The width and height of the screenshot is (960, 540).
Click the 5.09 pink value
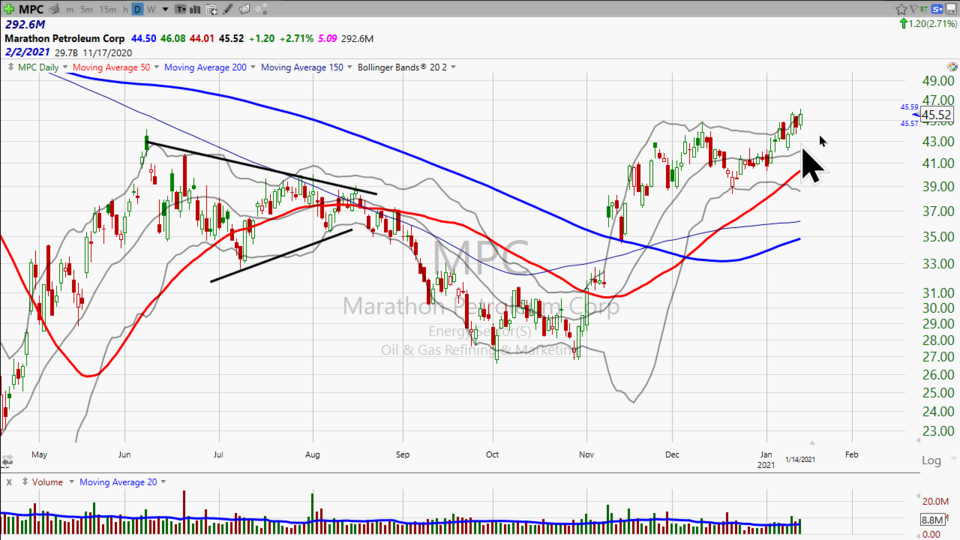point(328,39)
